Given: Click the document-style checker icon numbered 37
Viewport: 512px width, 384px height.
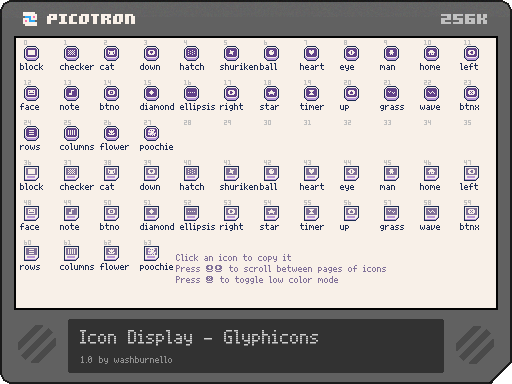Looking at the screenshot, I should pyautogui.click(x=71, y=173).
